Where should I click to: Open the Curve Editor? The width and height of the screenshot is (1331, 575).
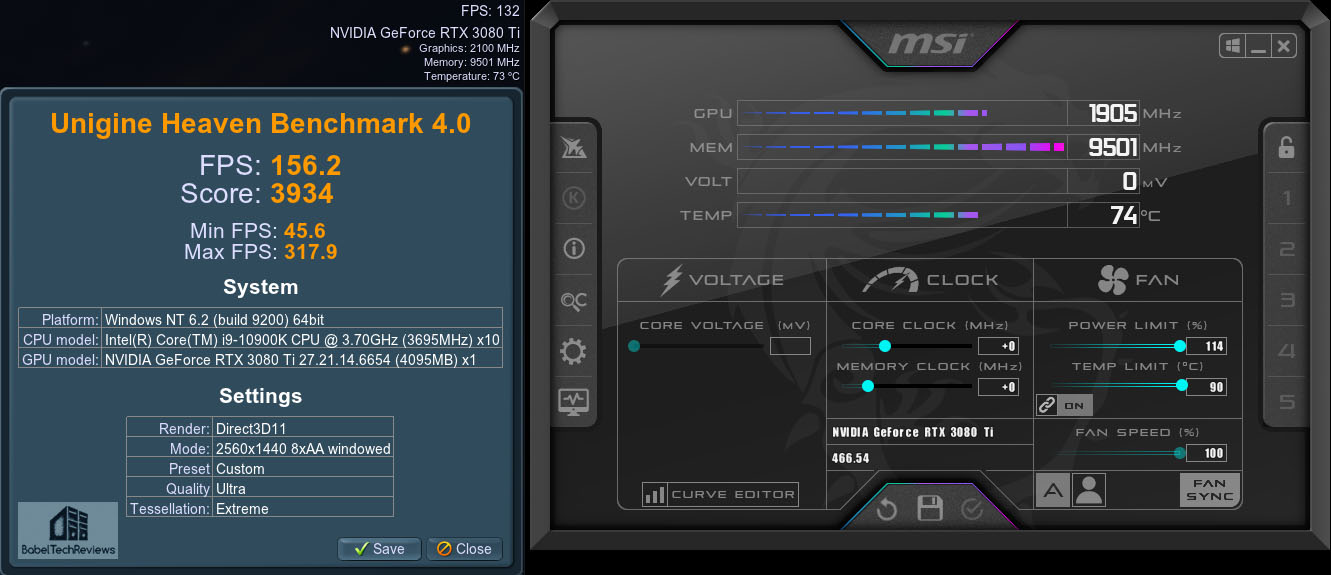[720, 494]
